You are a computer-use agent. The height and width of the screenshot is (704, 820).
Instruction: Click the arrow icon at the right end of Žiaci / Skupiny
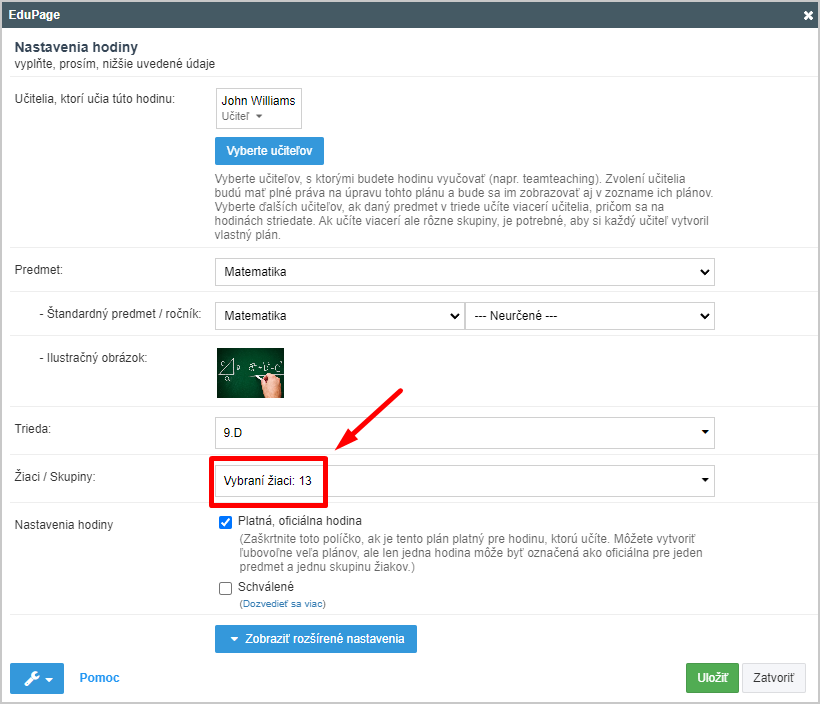pos(705,480)
